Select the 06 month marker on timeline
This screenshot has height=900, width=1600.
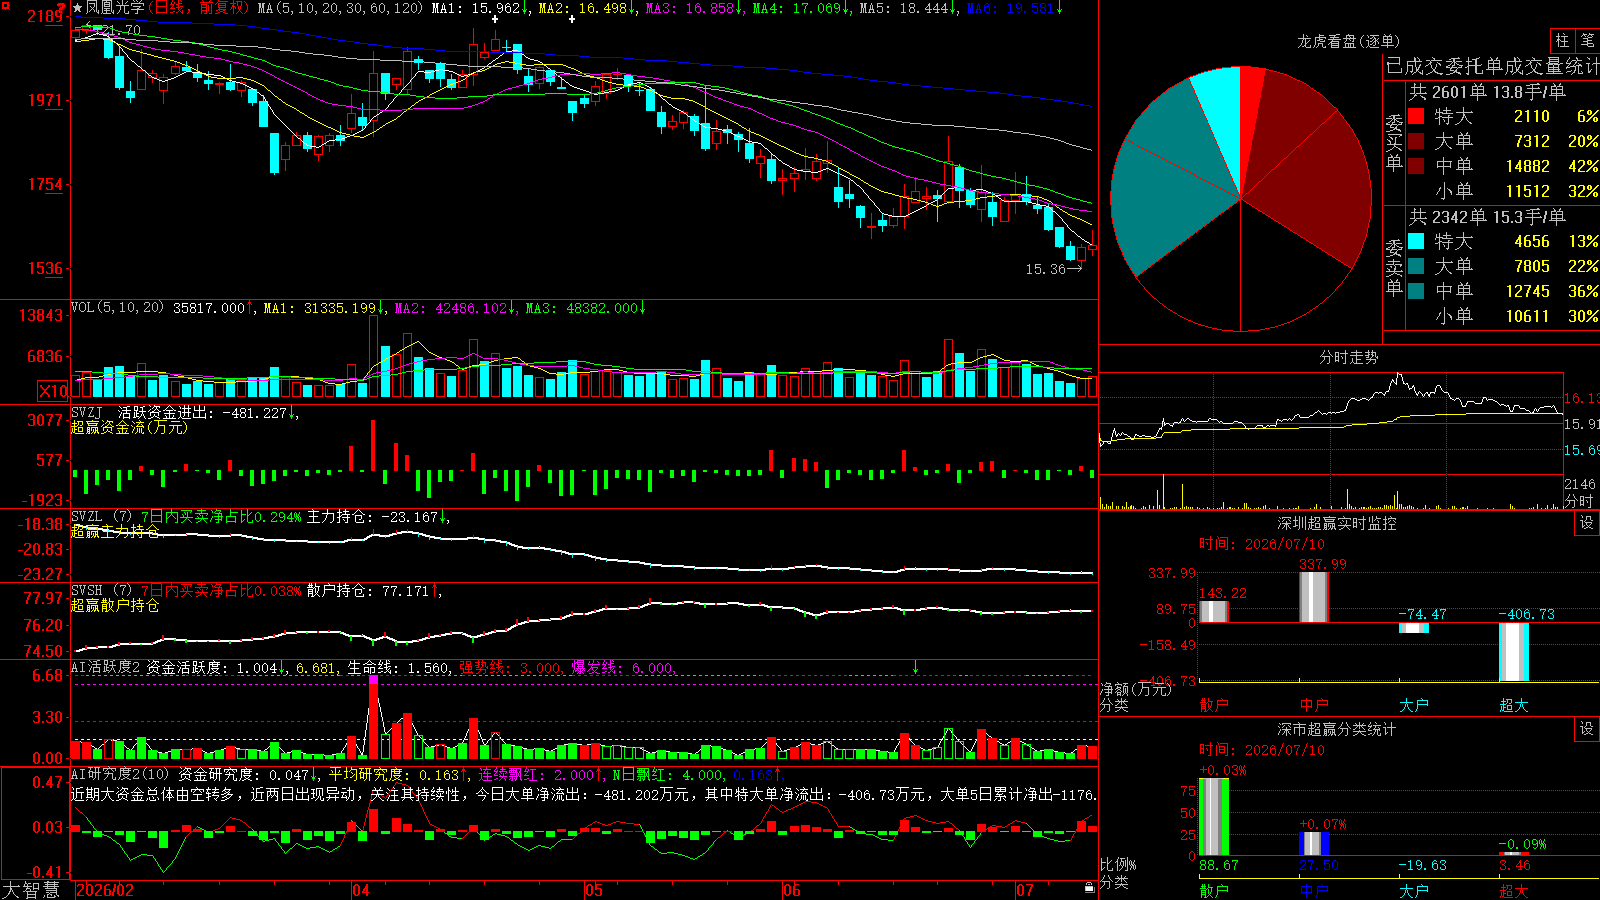coord(792,890)
